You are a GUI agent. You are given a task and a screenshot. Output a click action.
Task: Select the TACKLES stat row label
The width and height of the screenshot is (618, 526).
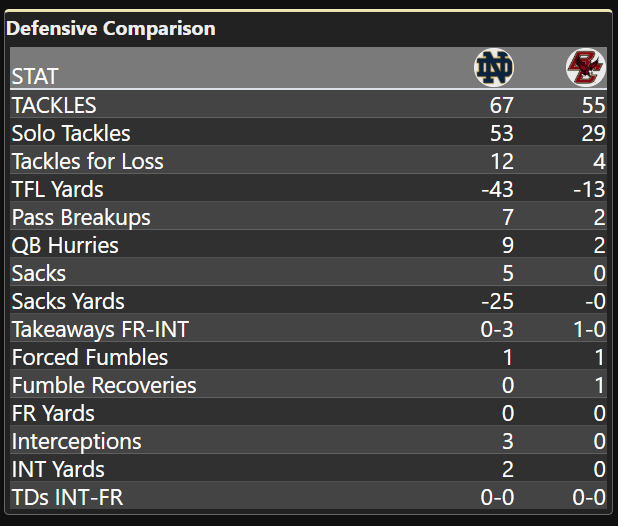(54, 105)
